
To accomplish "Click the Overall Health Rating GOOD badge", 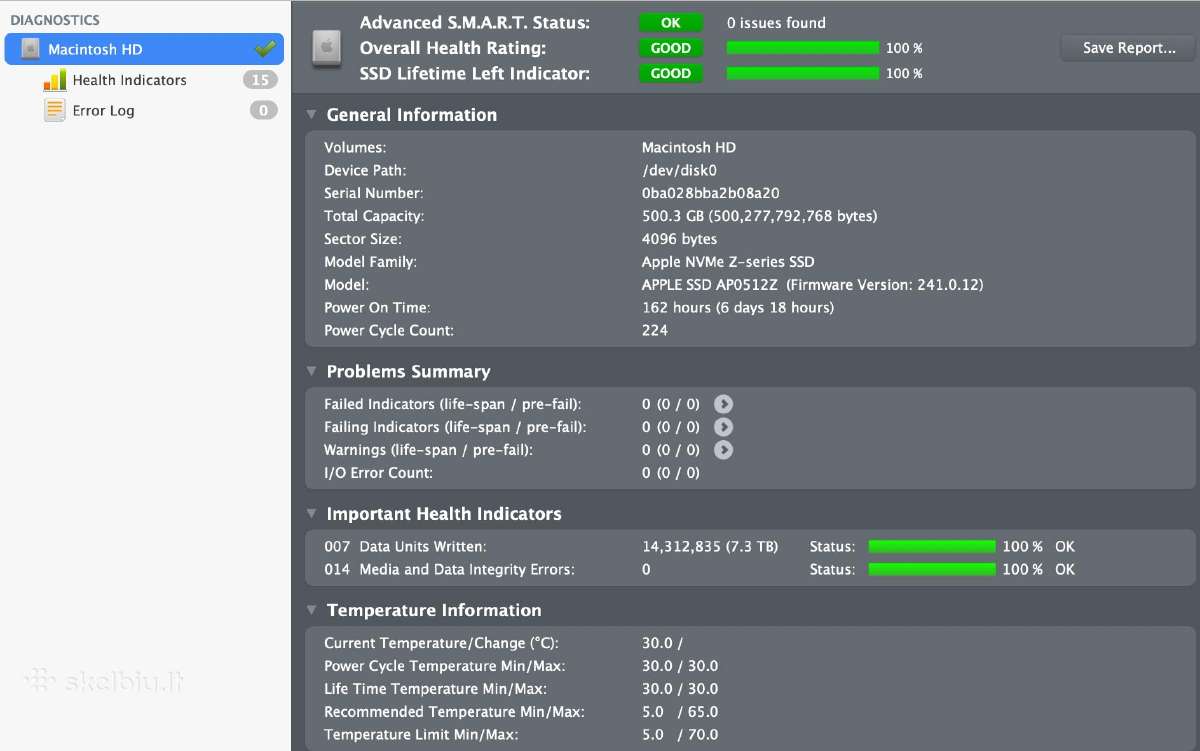I will coord(671,48).
